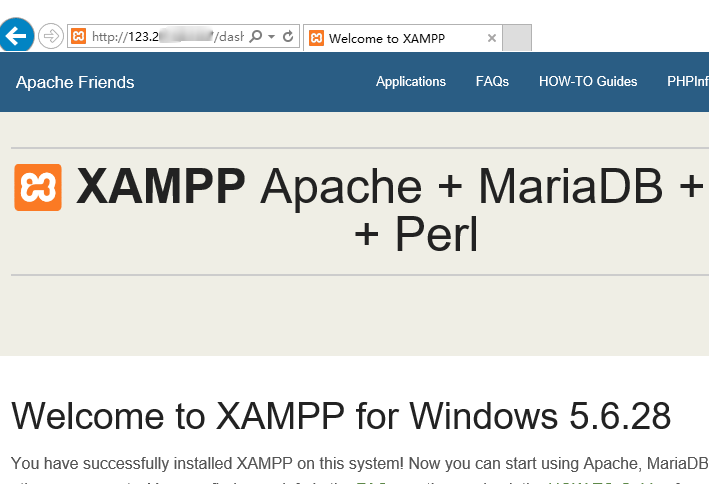Screen dimensions: 709x484
Task: Open the FAQs navigation link
Action: 492,81
